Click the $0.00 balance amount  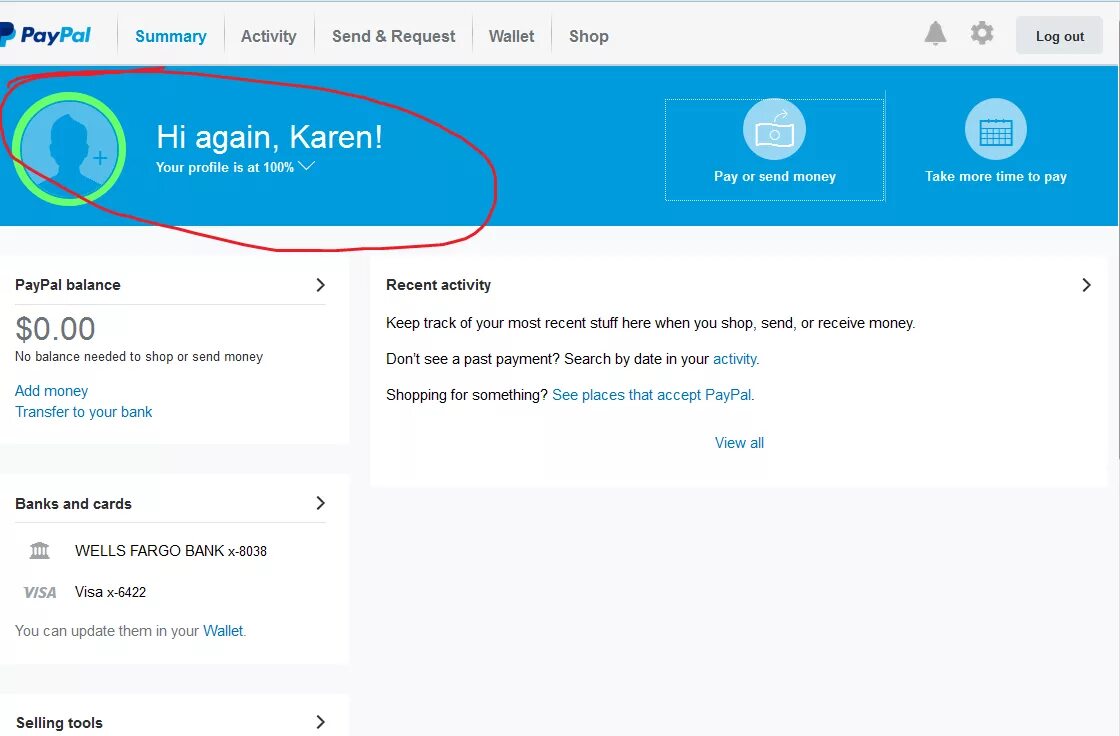click(x=55, y=329)
